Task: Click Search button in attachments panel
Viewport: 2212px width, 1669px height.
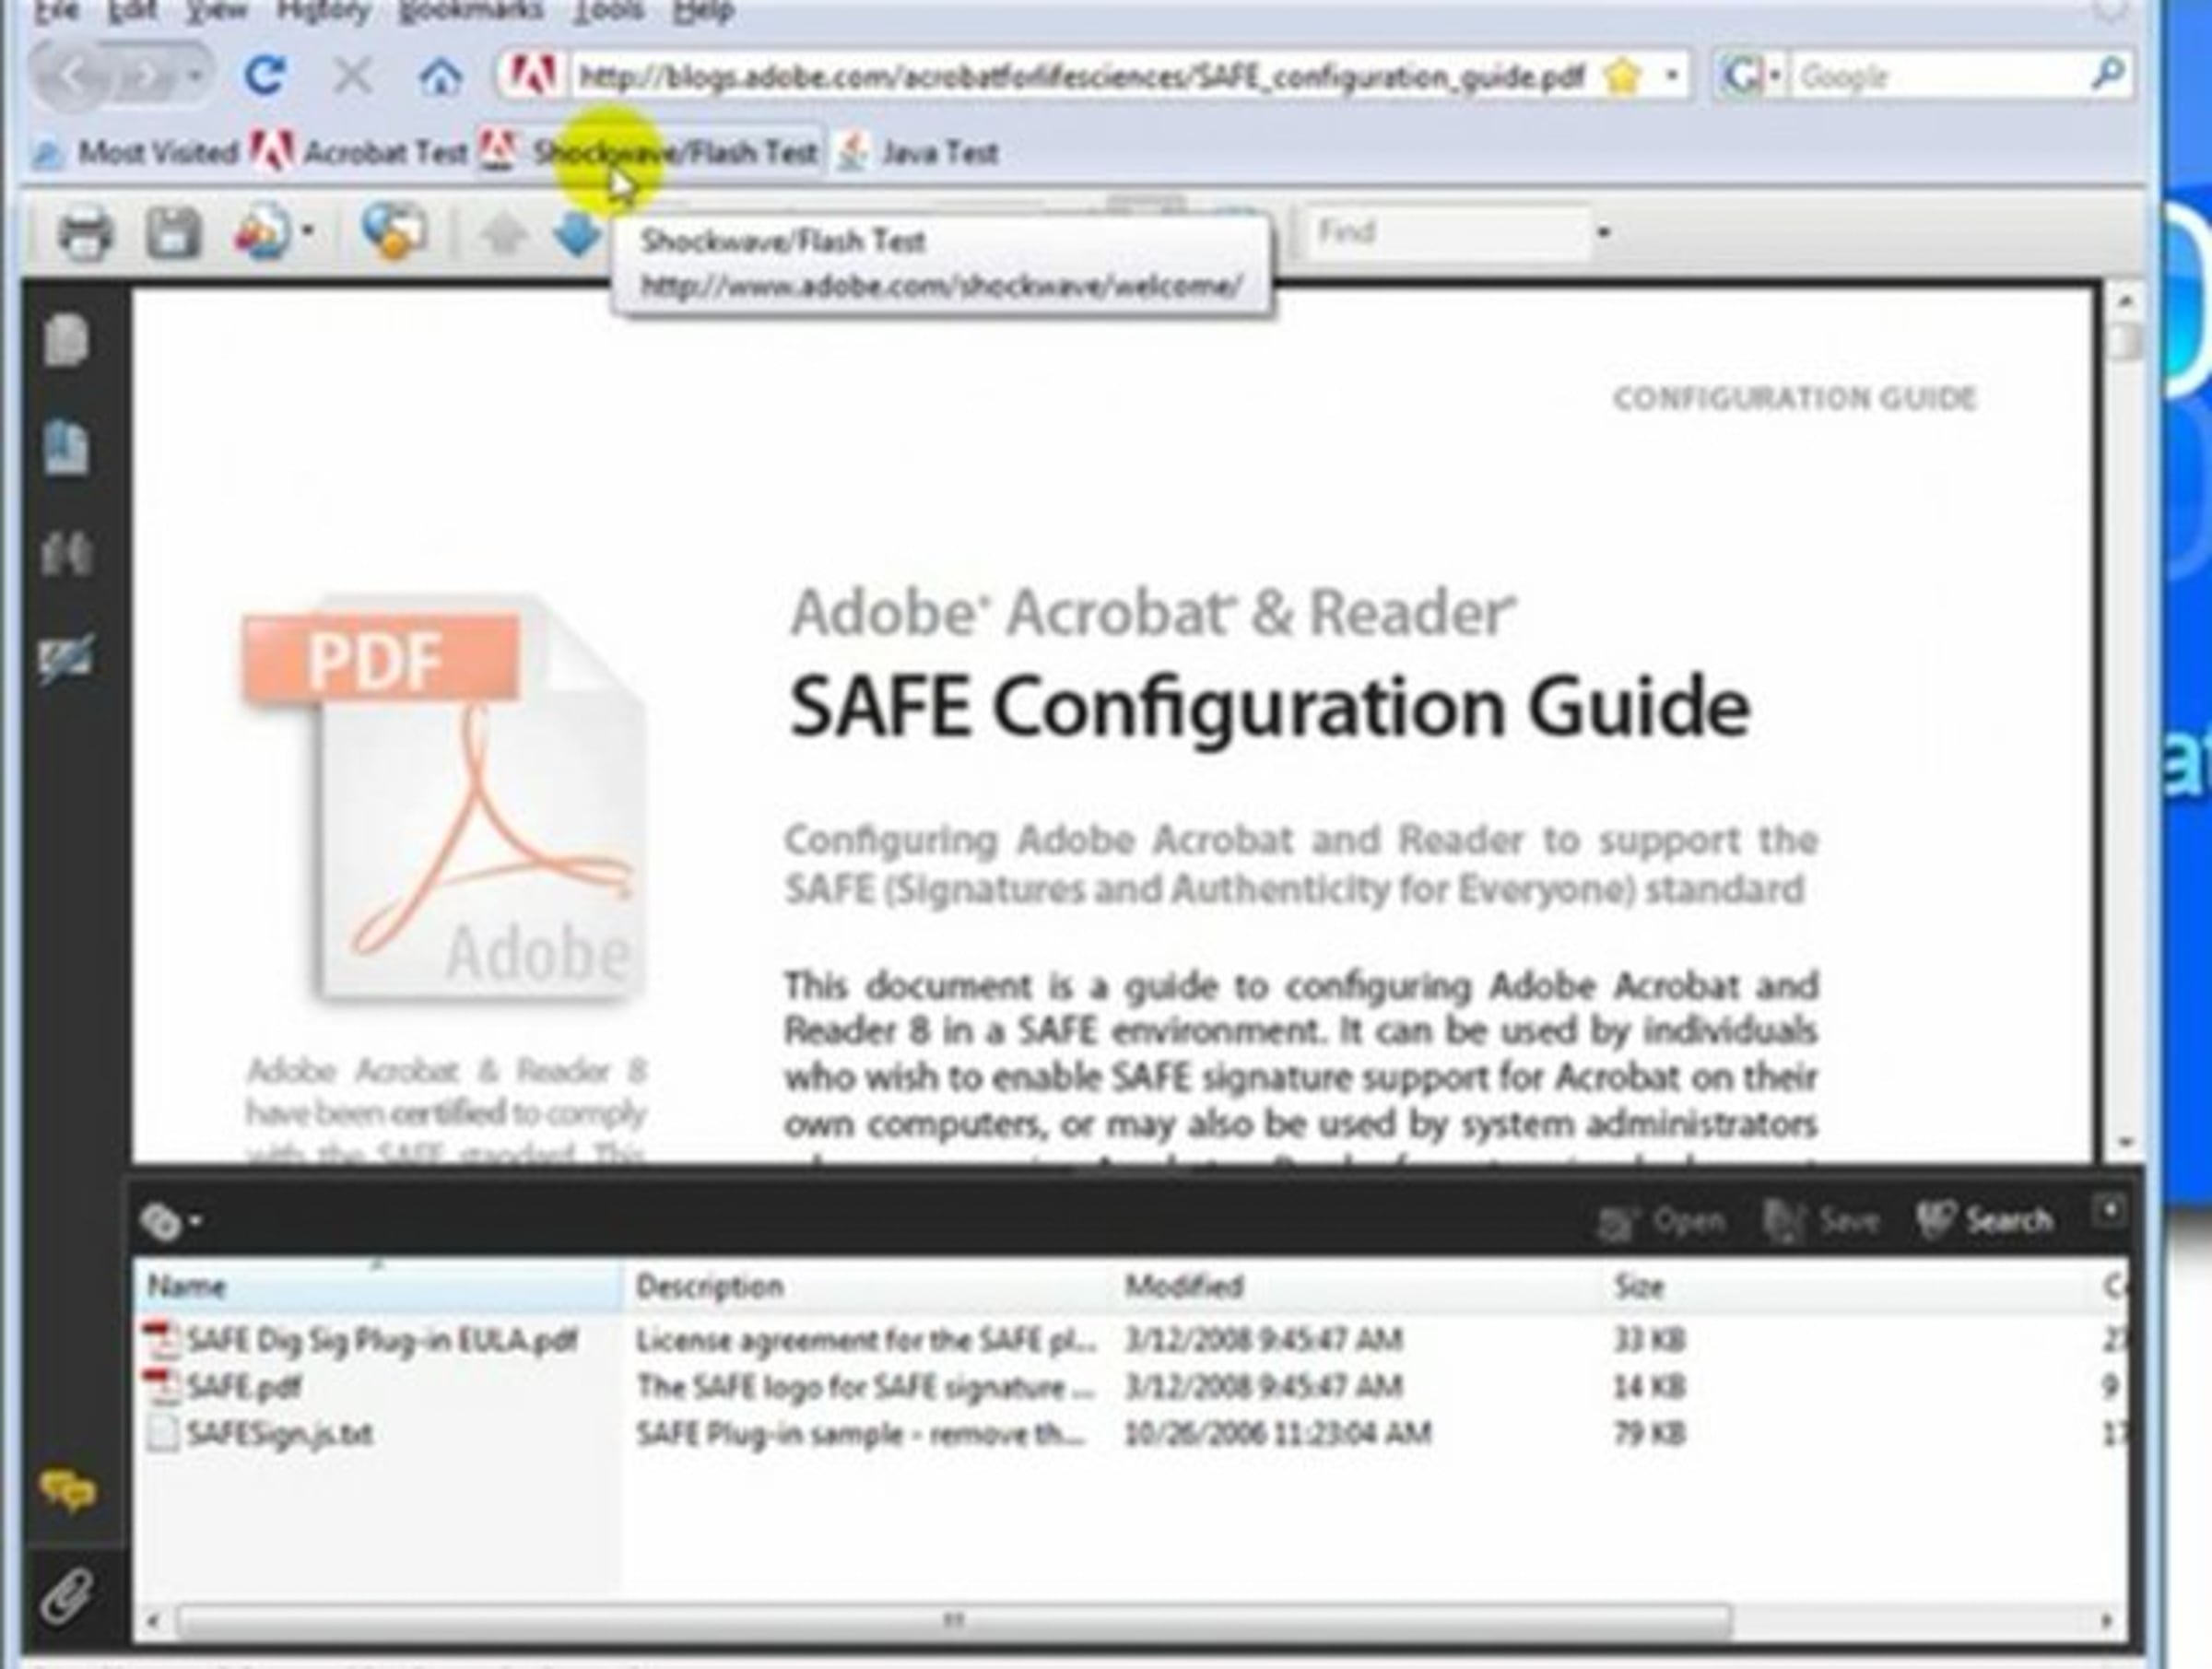Action: tap(1985, 1220)
